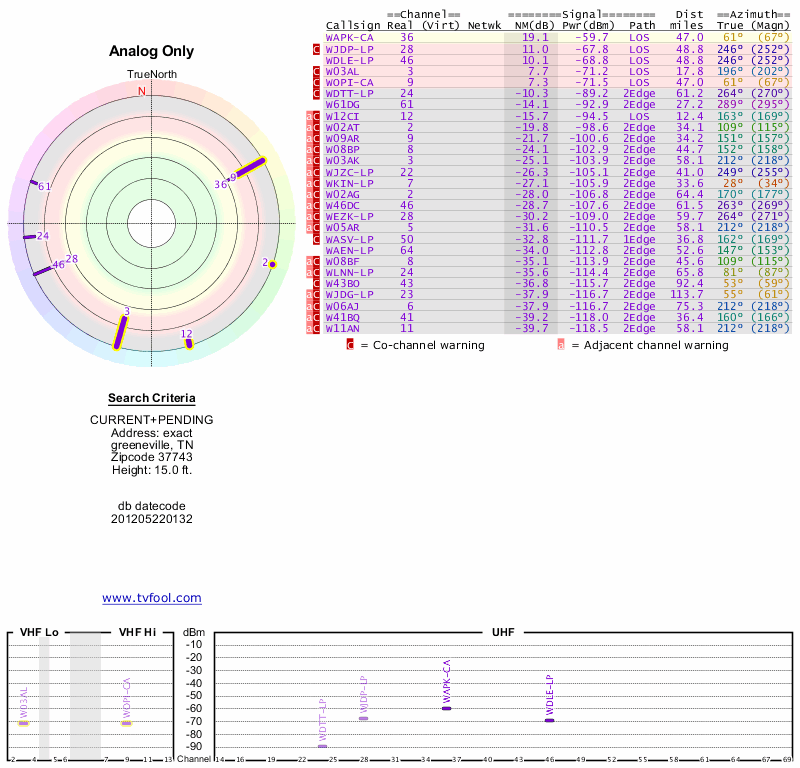Click the red N north indicator

coord(142,91)
